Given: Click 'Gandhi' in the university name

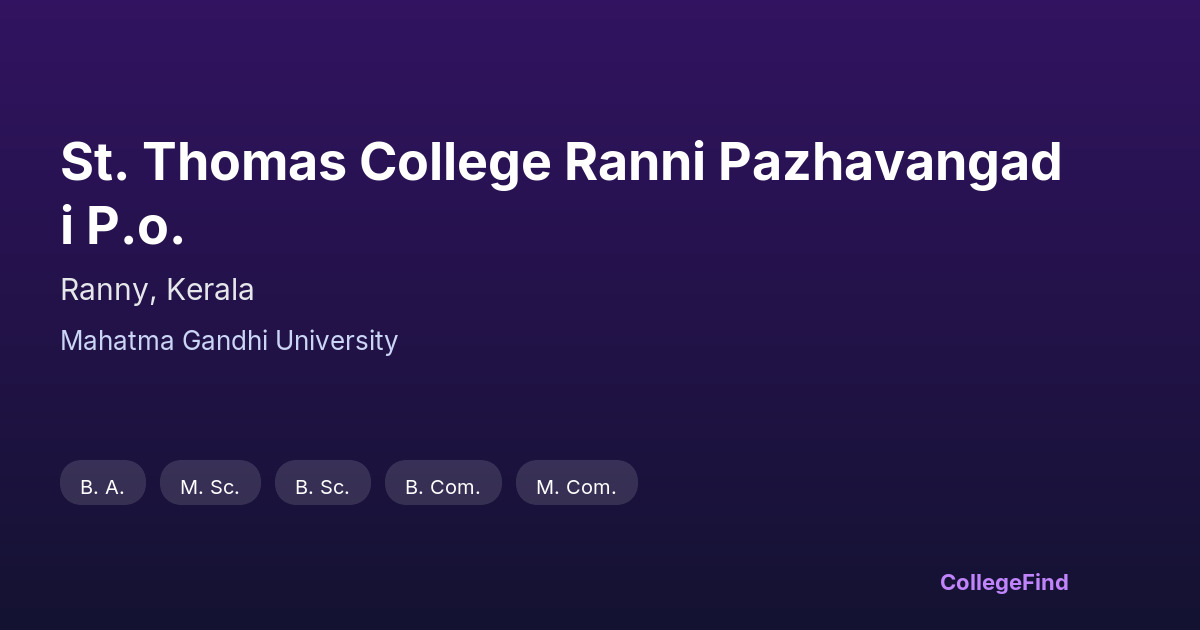Looking at the screenshot, I should 225,341.
